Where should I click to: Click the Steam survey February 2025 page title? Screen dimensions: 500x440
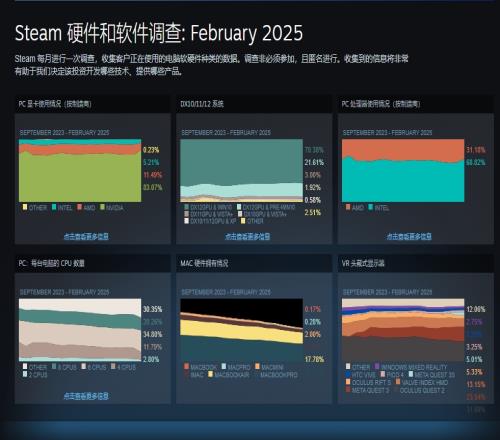click(159, 33)
